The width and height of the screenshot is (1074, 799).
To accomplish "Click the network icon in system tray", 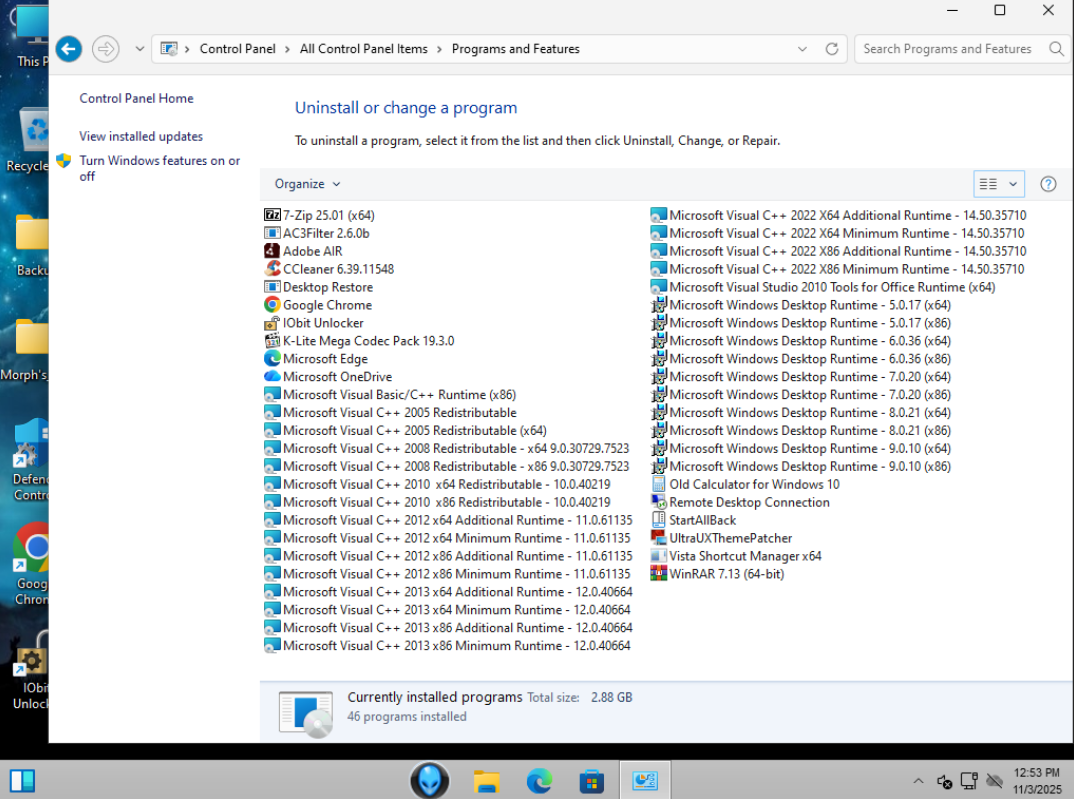I will (969, 781).
